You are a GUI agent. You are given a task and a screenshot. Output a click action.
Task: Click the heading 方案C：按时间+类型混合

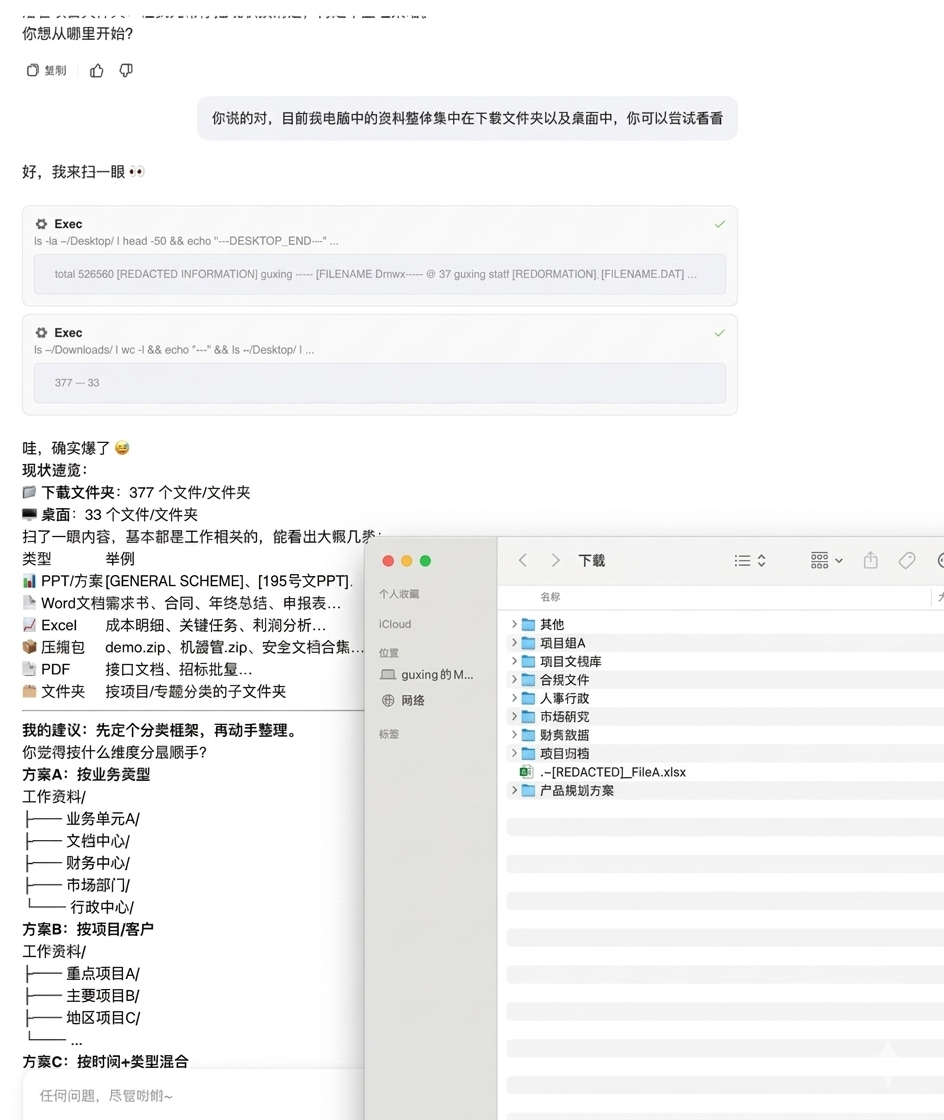[x=106, y=1061]
